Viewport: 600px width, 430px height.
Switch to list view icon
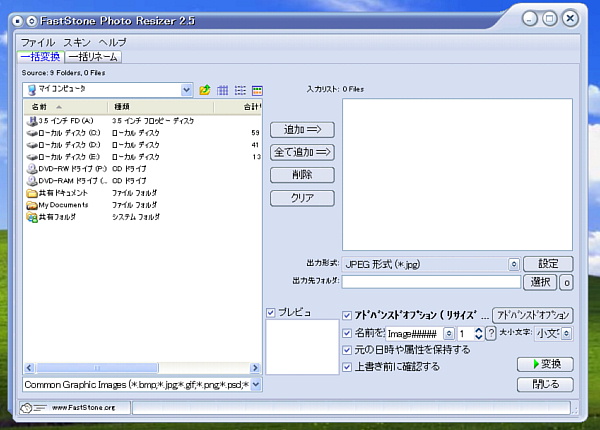(240, 90)
